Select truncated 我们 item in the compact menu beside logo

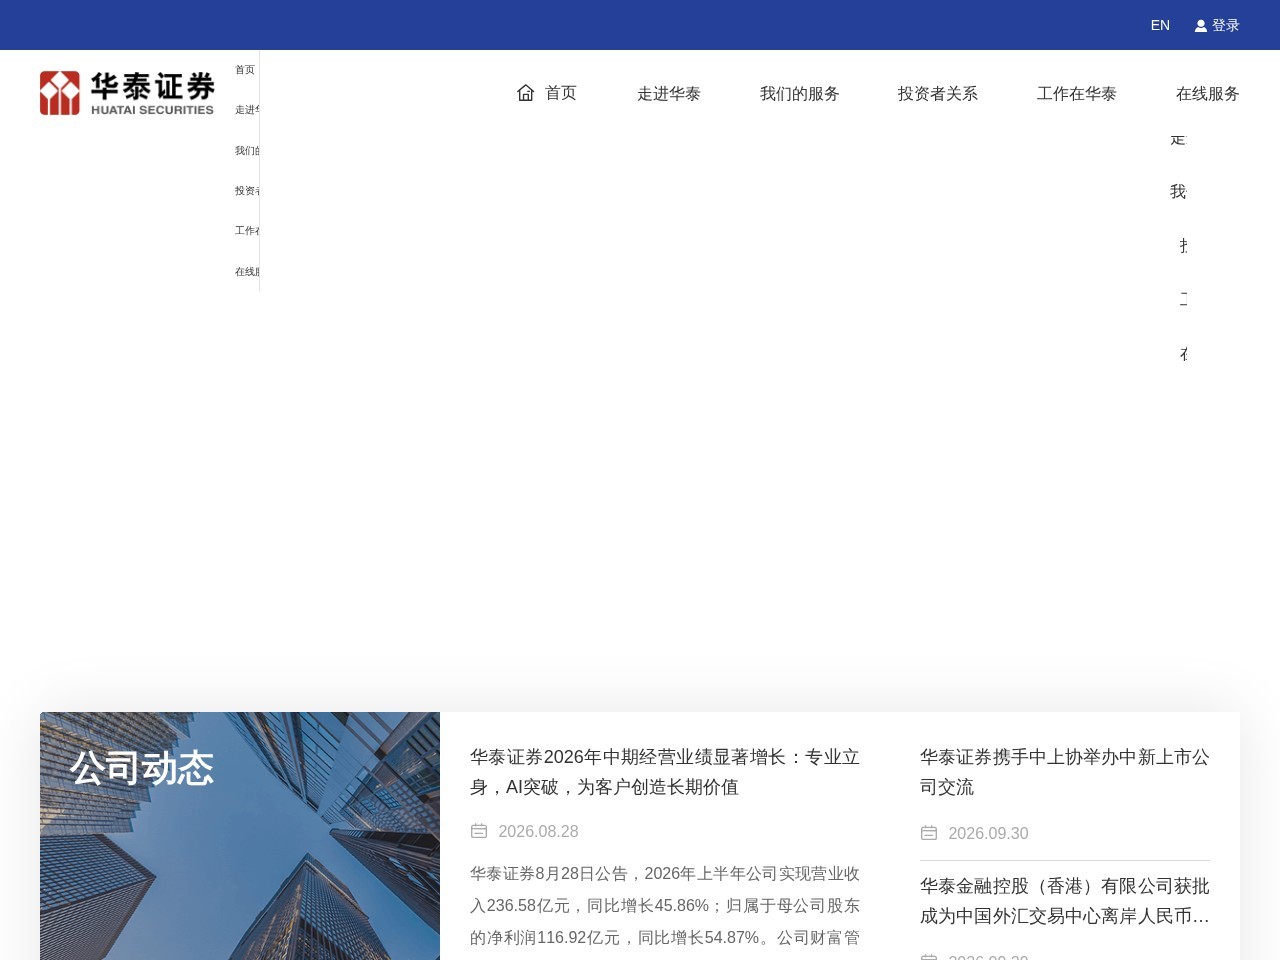point(247,151)
